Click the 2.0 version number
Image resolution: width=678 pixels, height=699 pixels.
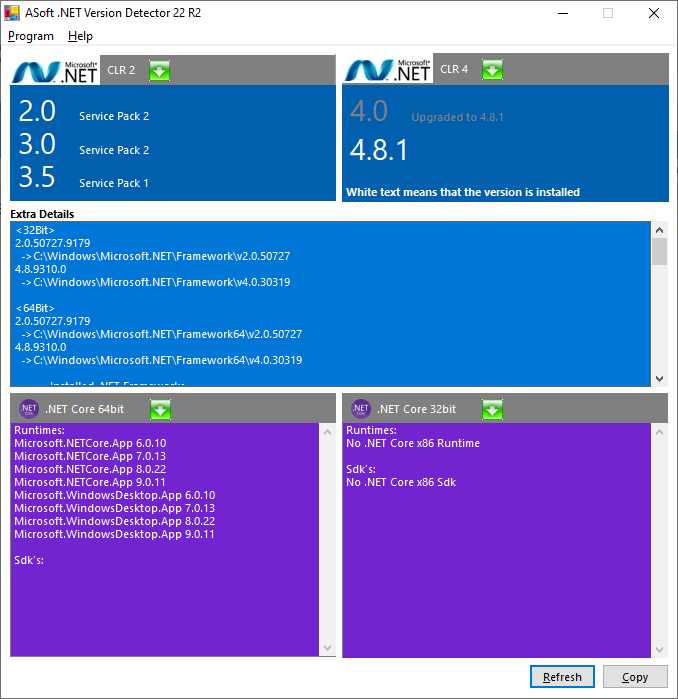pyautogui.click(x=37, y=111)
